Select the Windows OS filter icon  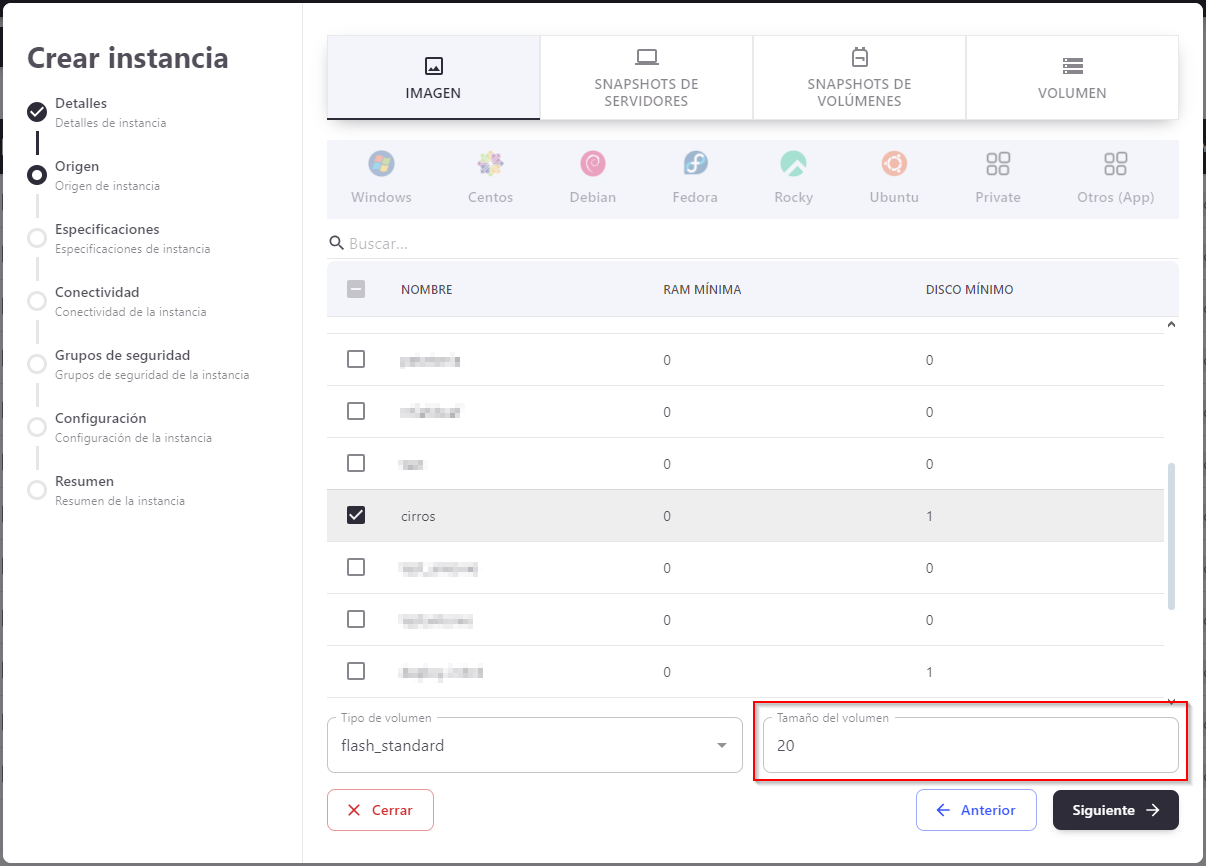click(x=381, y=164)
